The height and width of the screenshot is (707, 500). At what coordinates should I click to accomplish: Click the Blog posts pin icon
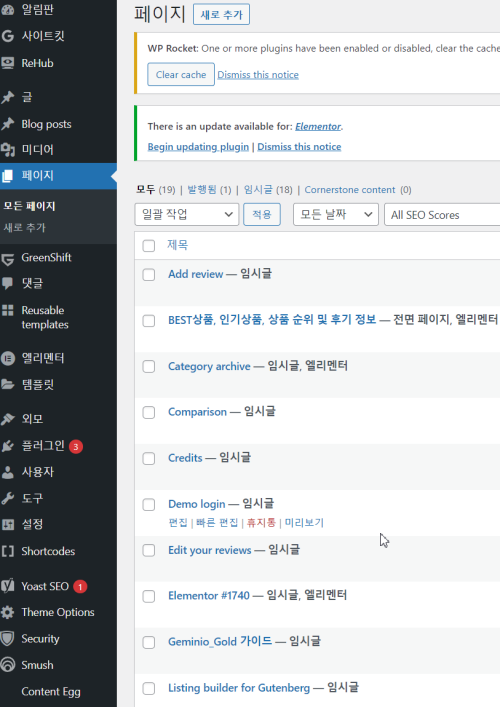[7, 124]
